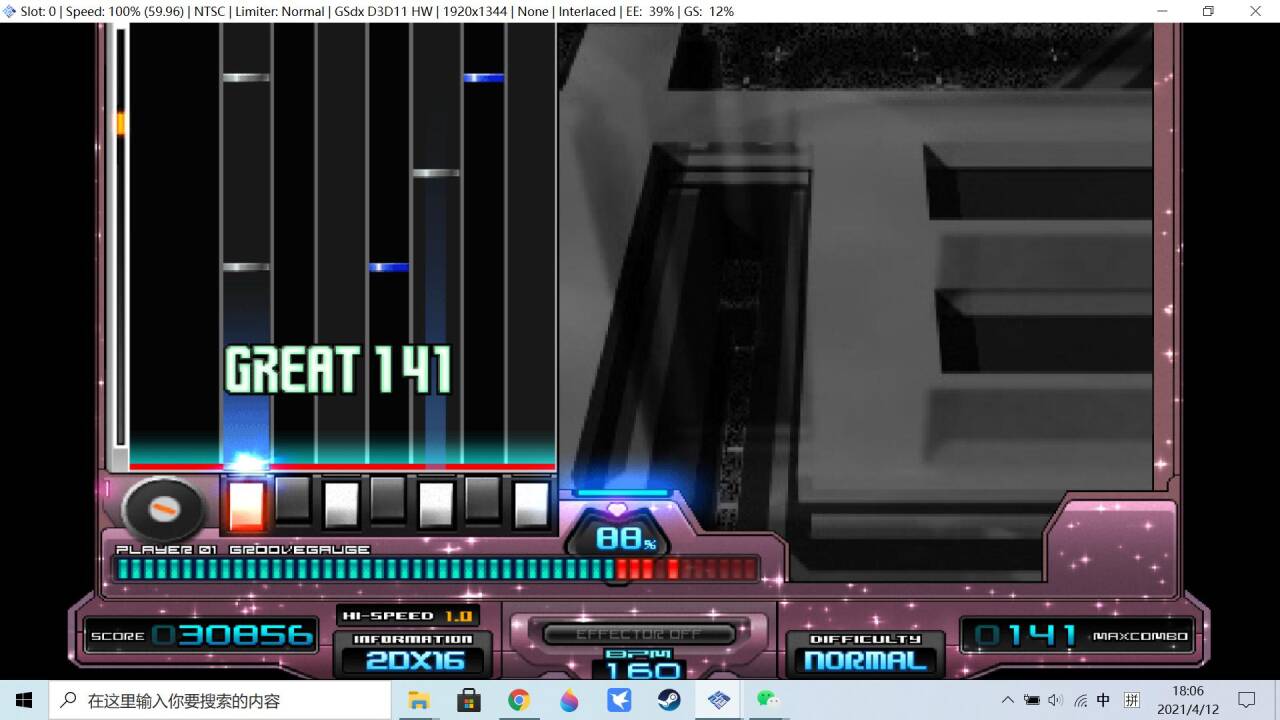Launch Microsoft Store from the taskbar
The width and height of the screenshot is (1280, 720).
(x=468, y=700)
